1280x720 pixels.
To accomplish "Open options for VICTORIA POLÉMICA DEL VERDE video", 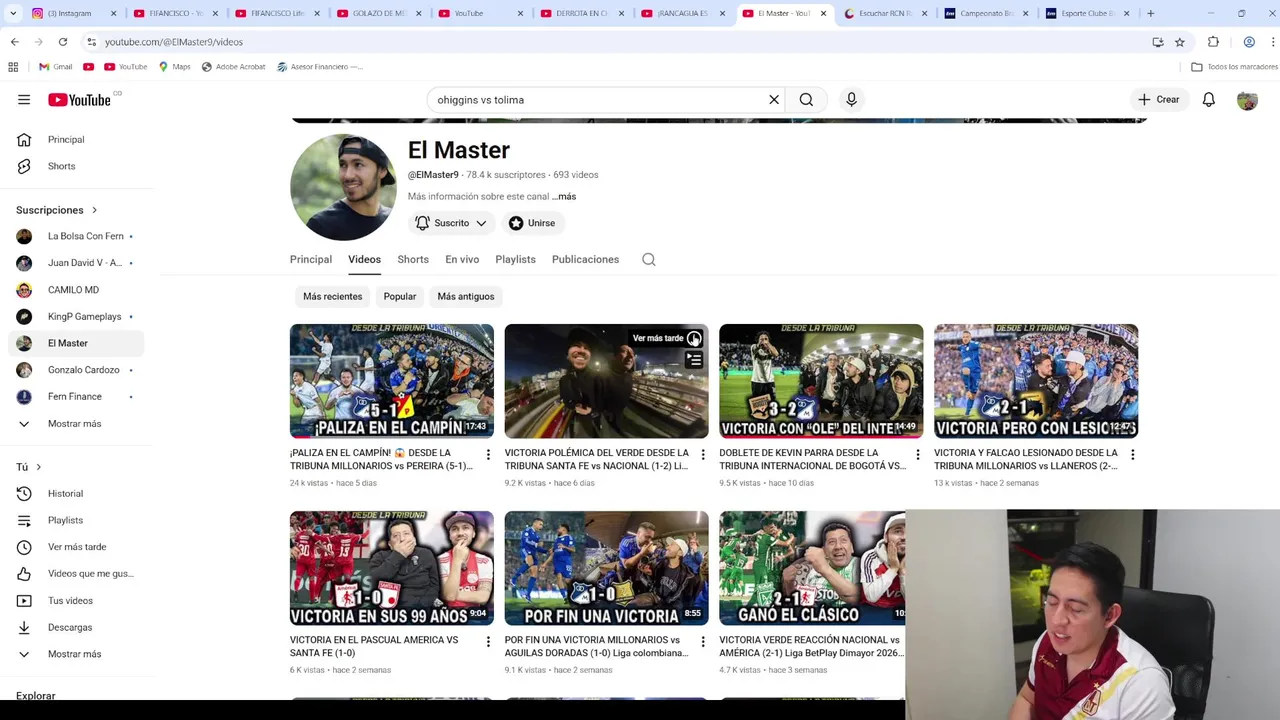I will (703, 455).
